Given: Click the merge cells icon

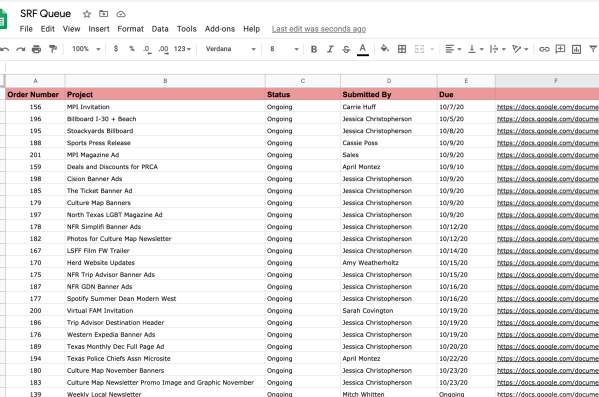Looking at the screenshot, I should 419,49.
